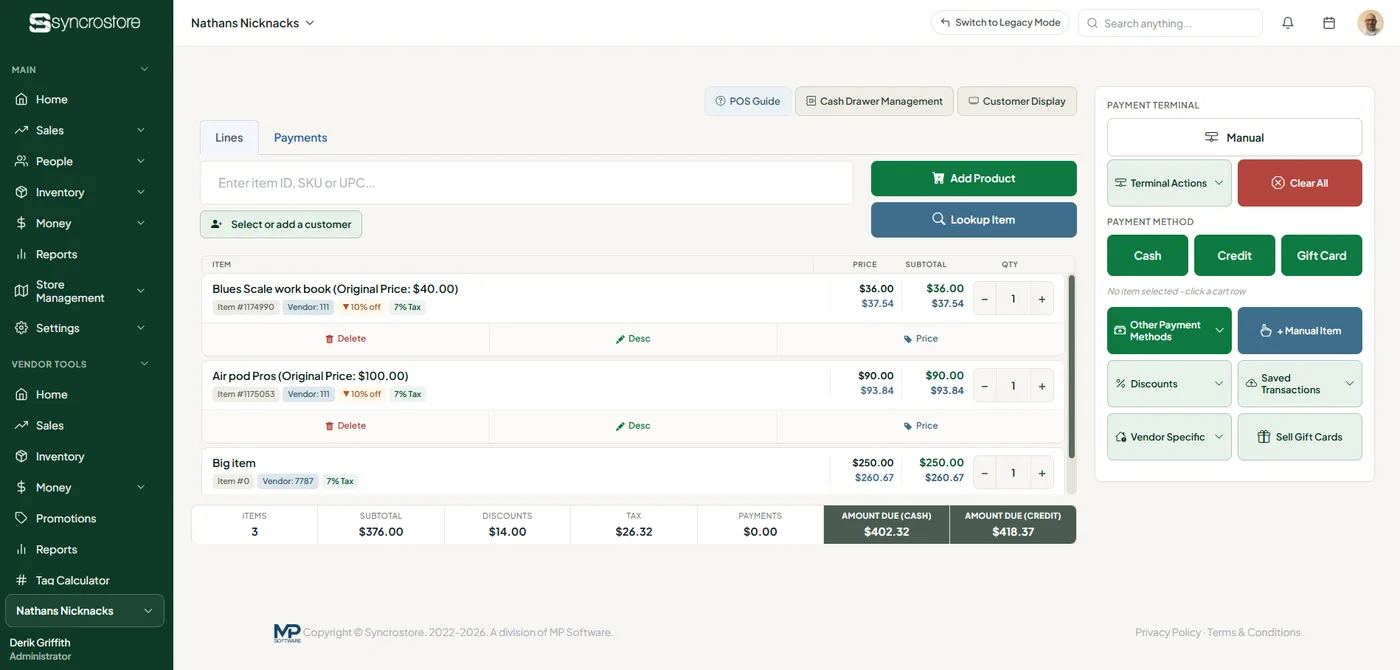The height and width of the screenshot is (670, 1400).
Task: Click the People icon in sidebar
Action: (21, 161)
